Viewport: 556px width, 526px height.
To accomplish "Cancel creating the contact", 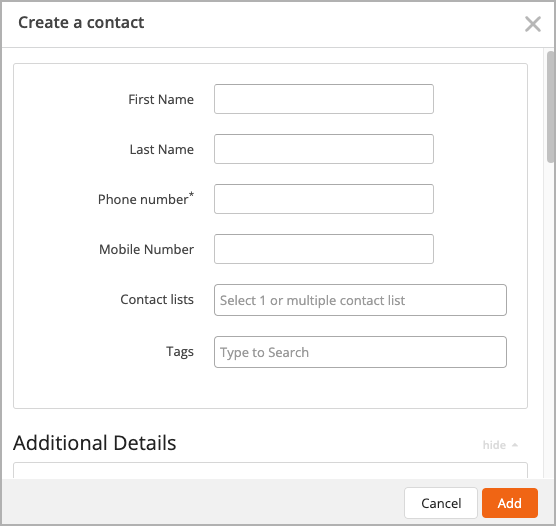I will click(441, 503).
